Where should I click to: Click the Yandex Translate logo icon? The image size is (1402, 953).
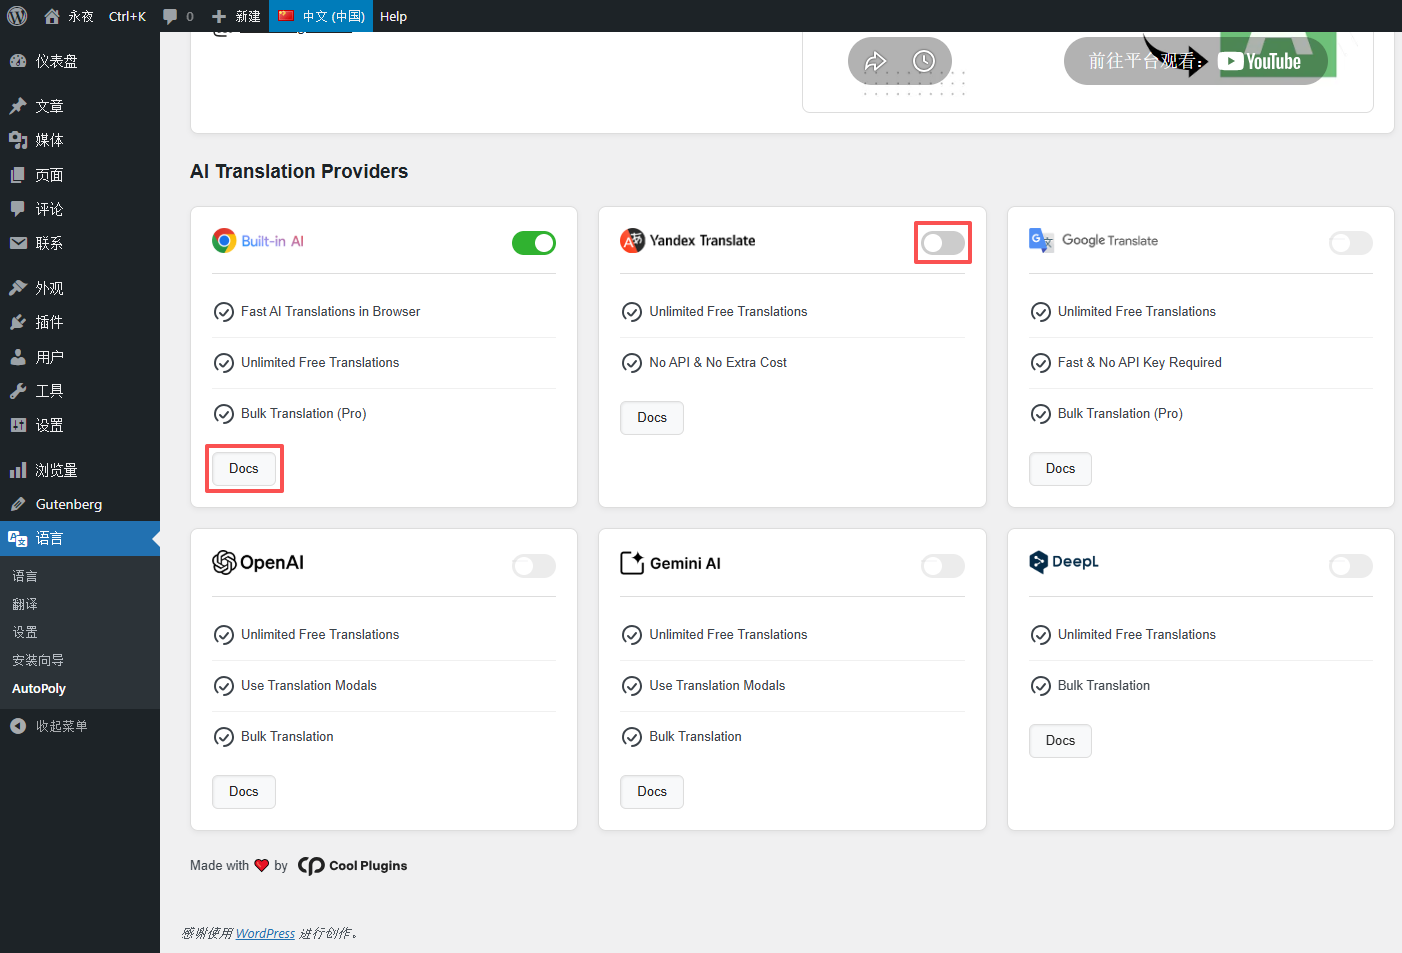point(632,241)
